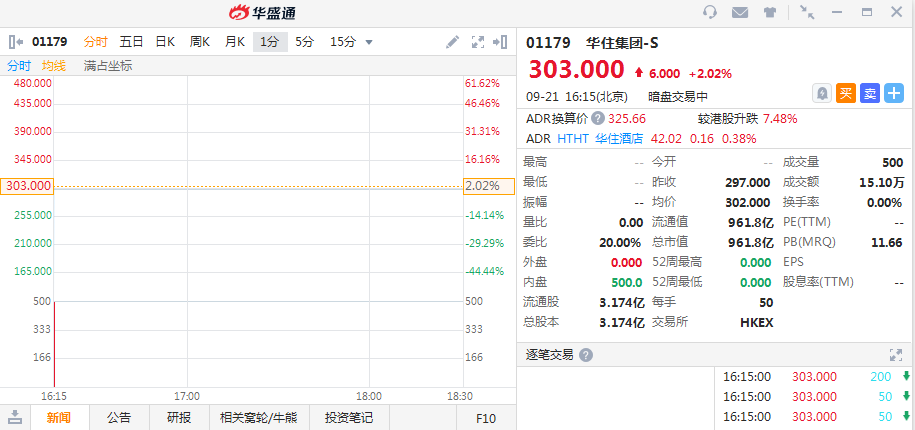Switch to 周K weekly candlestick

click(200, 42)
